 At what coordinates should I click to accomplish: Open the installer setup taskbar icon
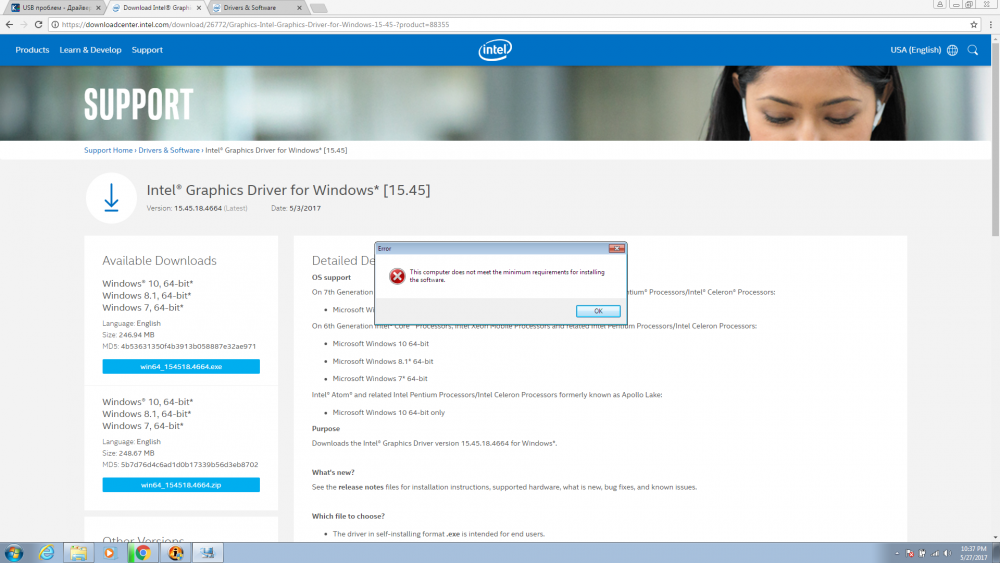pyautogui.click(x=208, y=553)
